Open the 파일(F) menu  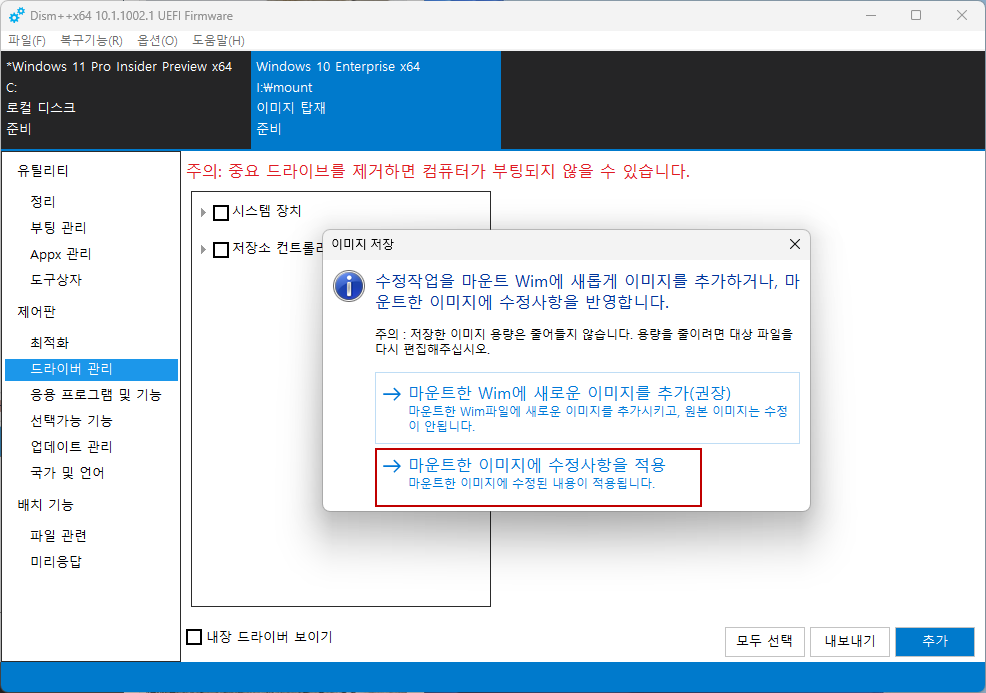(x=26, y=40)
